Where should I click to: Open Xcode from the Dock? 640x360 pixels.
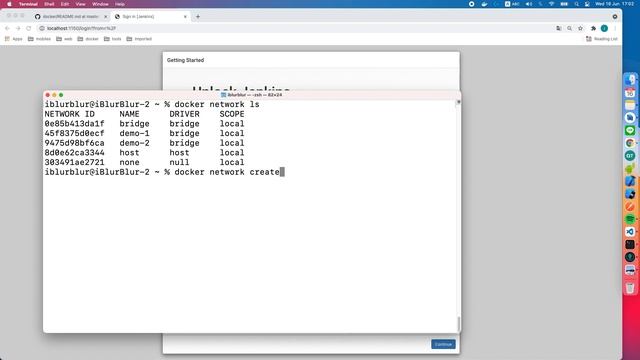(630, 181)
